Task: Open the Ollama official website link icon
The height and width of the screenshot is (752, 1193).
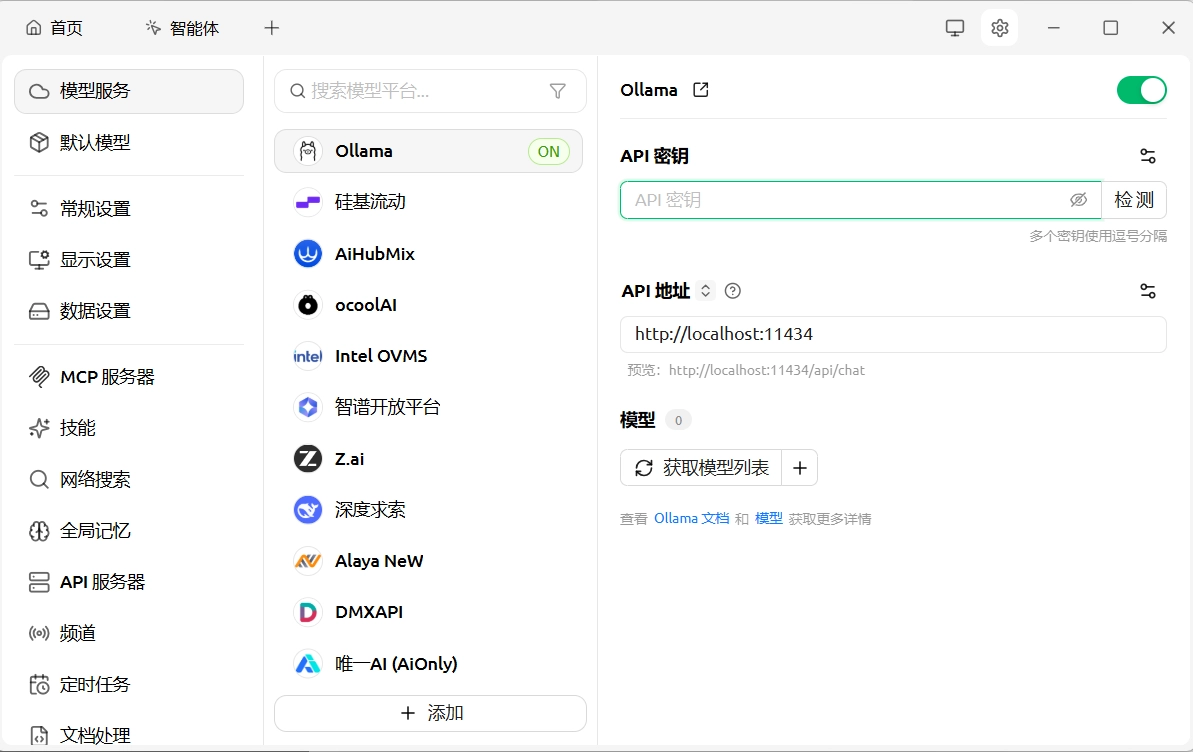Action: coord(701,90)
